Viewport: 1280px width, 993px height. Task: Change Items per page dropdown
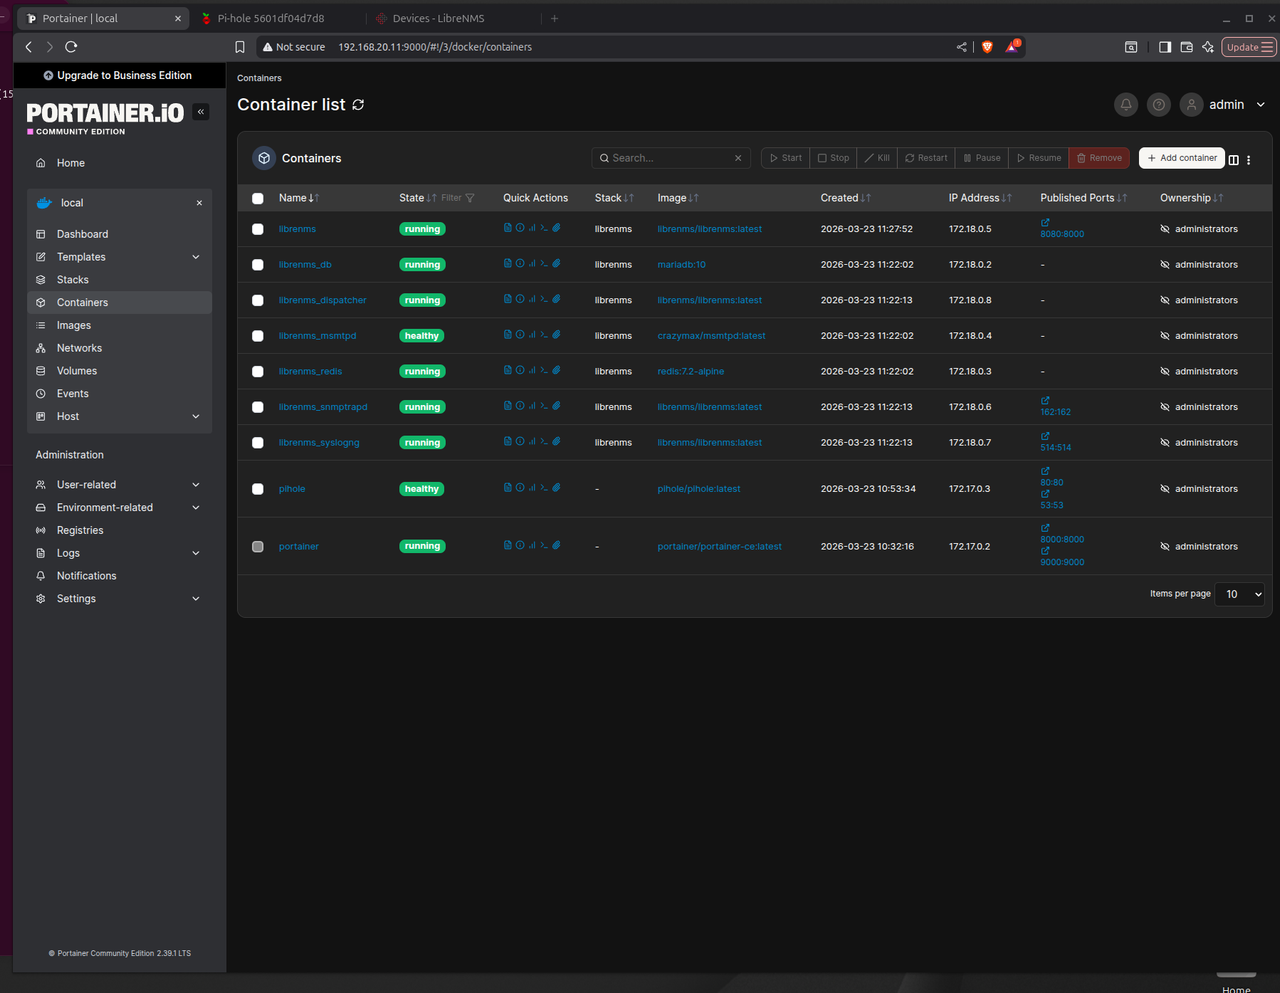1239,594
